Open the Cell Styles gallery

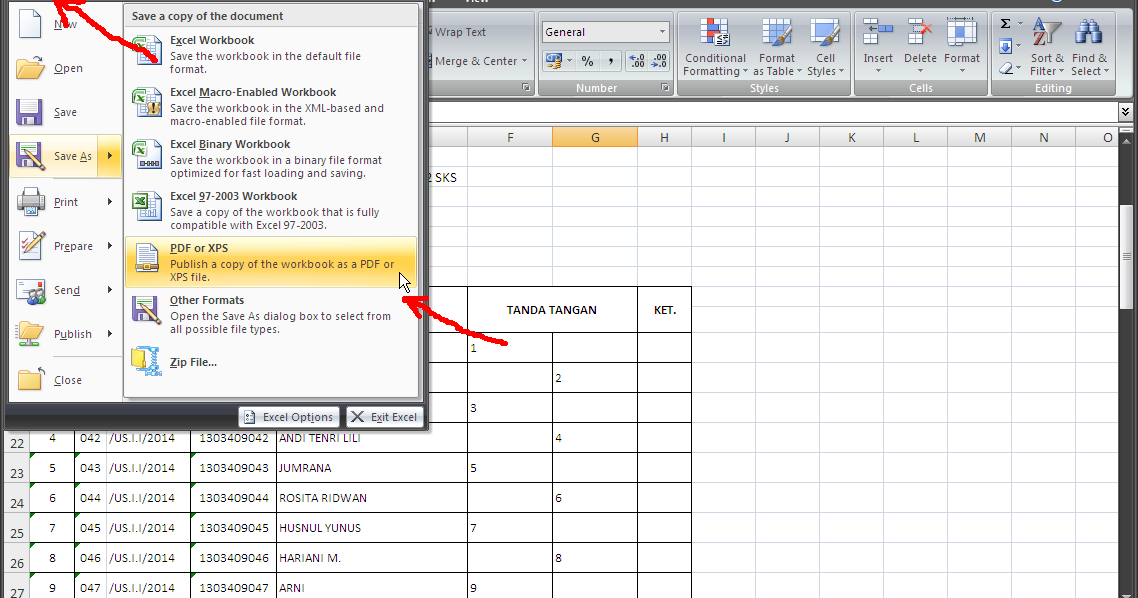[825, 49]
